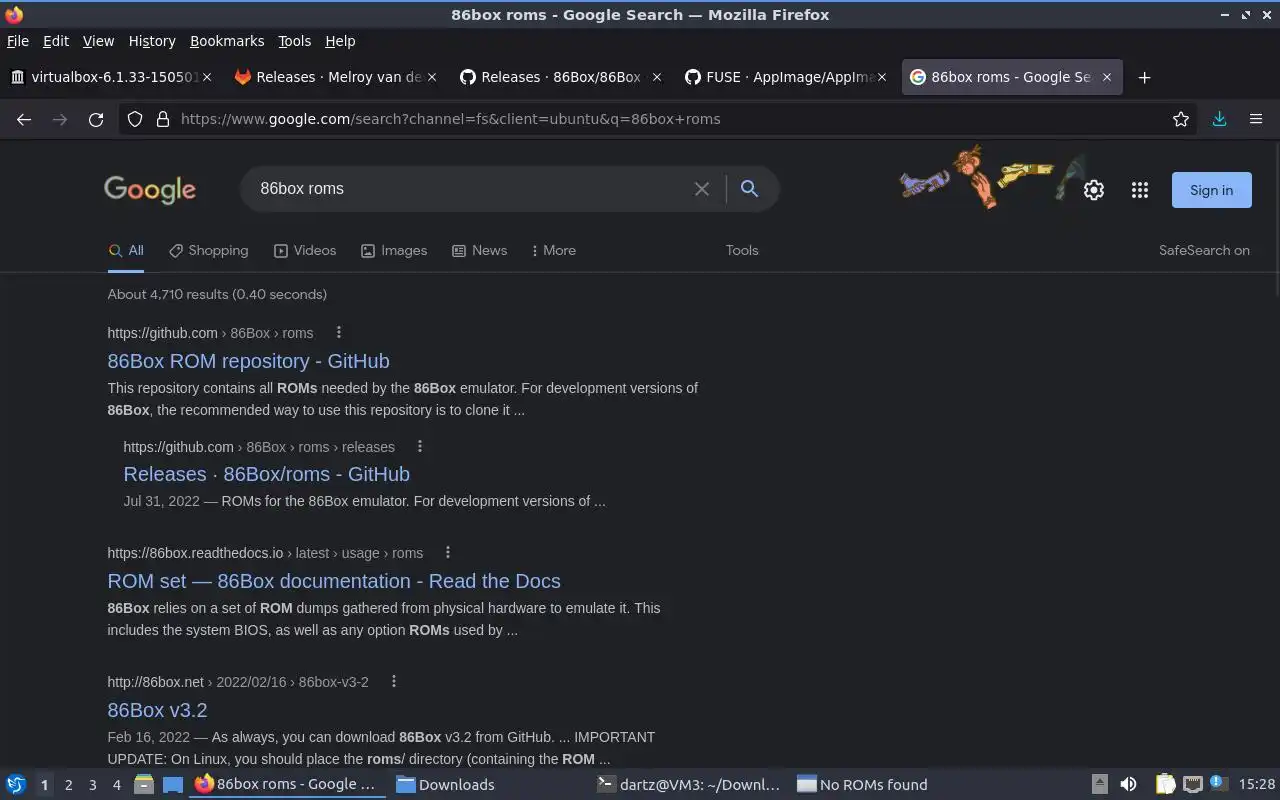Open the update notifier tray icon
This screenshot has height=800, width=1280.
coord(1217,784)
